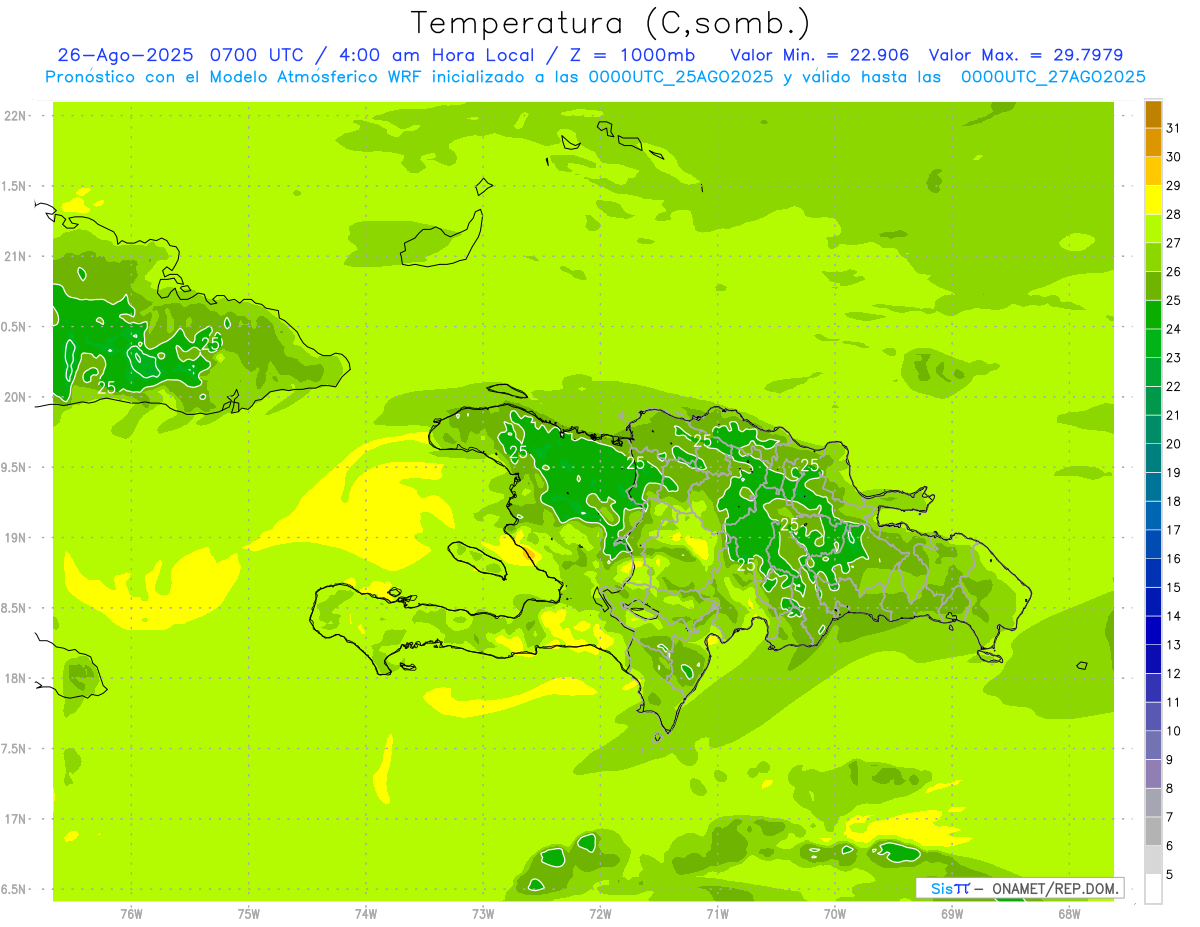Click the "17N" latitude axis label
This screenshot has height=927, width=1200.
coord(14,819)
